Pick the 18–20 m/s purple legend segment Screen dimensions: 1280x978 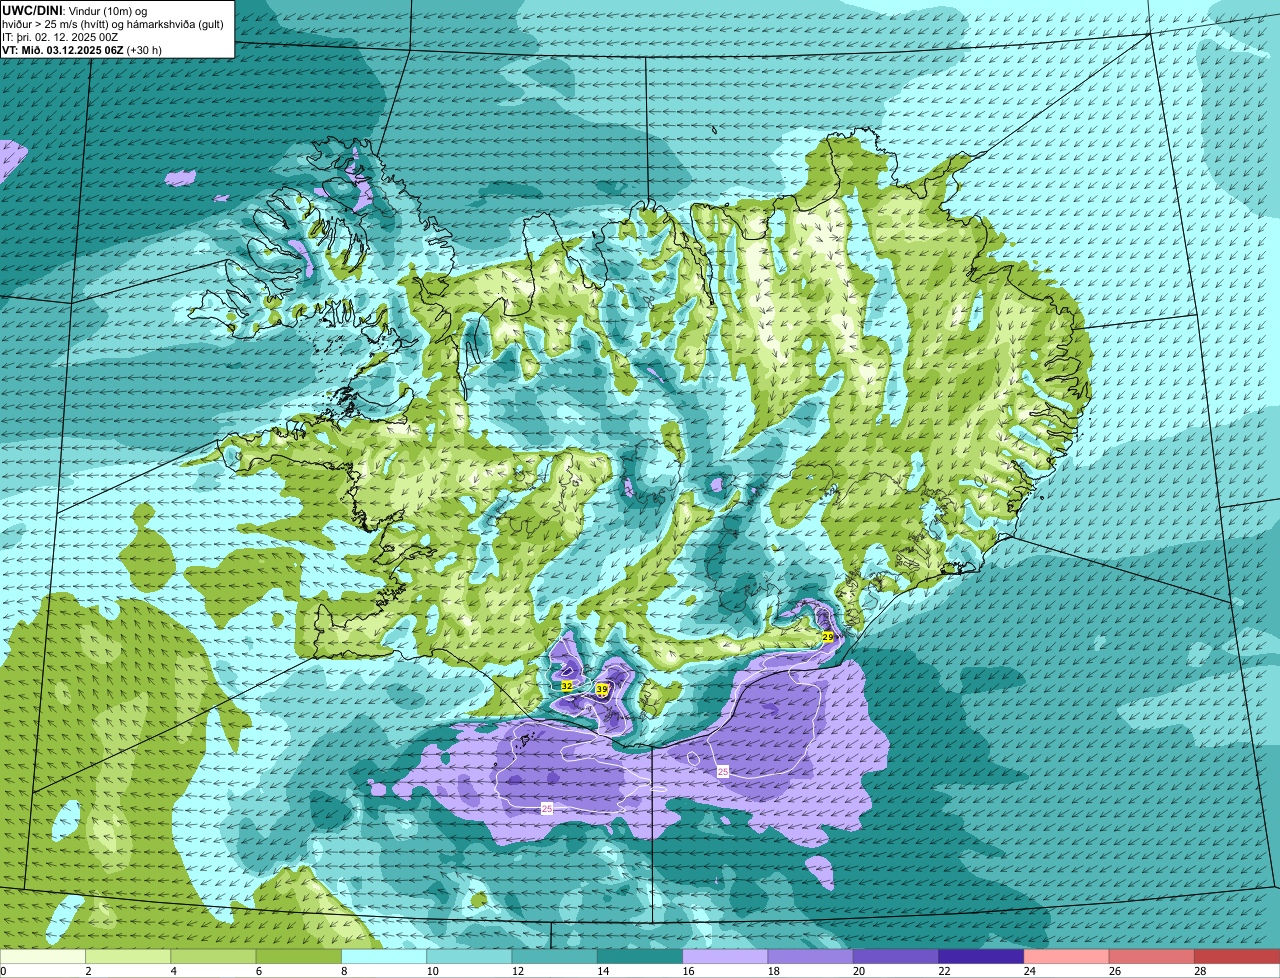[811, 957]
